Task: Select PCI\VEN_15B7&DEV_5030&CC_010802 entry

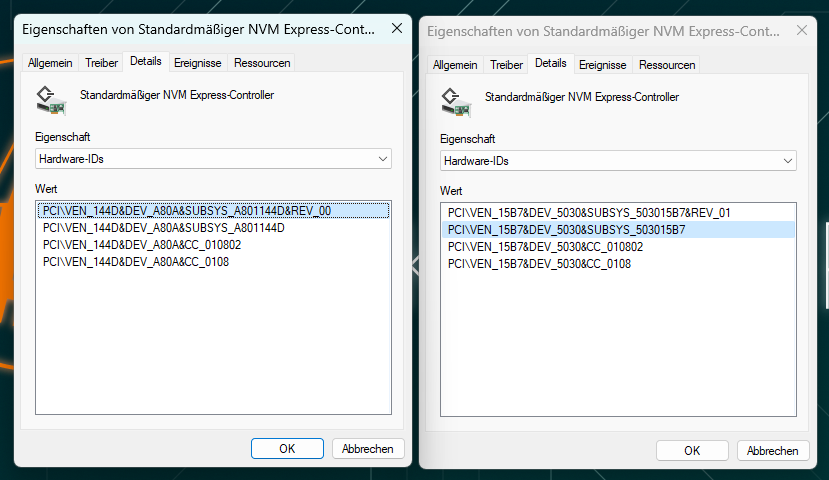Action: (x=619, y=247)
